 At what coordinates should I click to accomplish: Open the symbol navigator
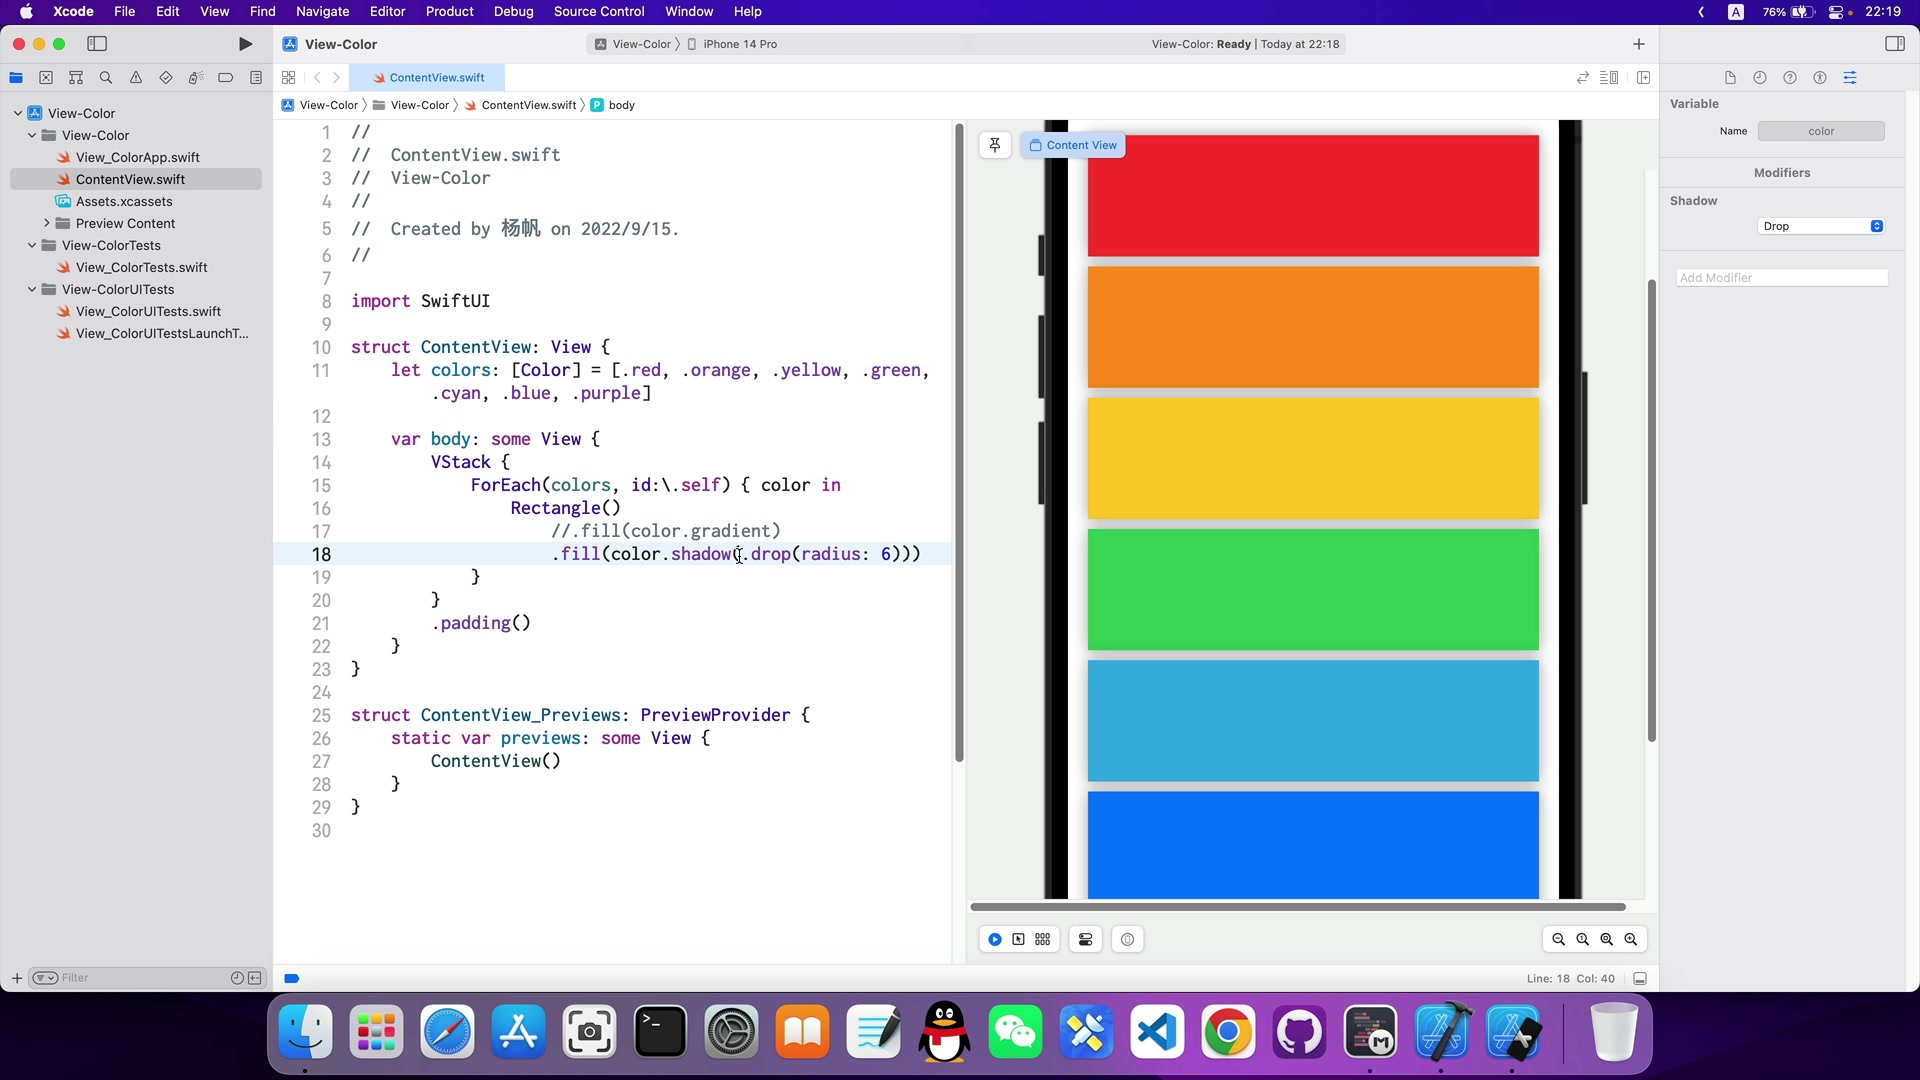click(x=76, y=78)
